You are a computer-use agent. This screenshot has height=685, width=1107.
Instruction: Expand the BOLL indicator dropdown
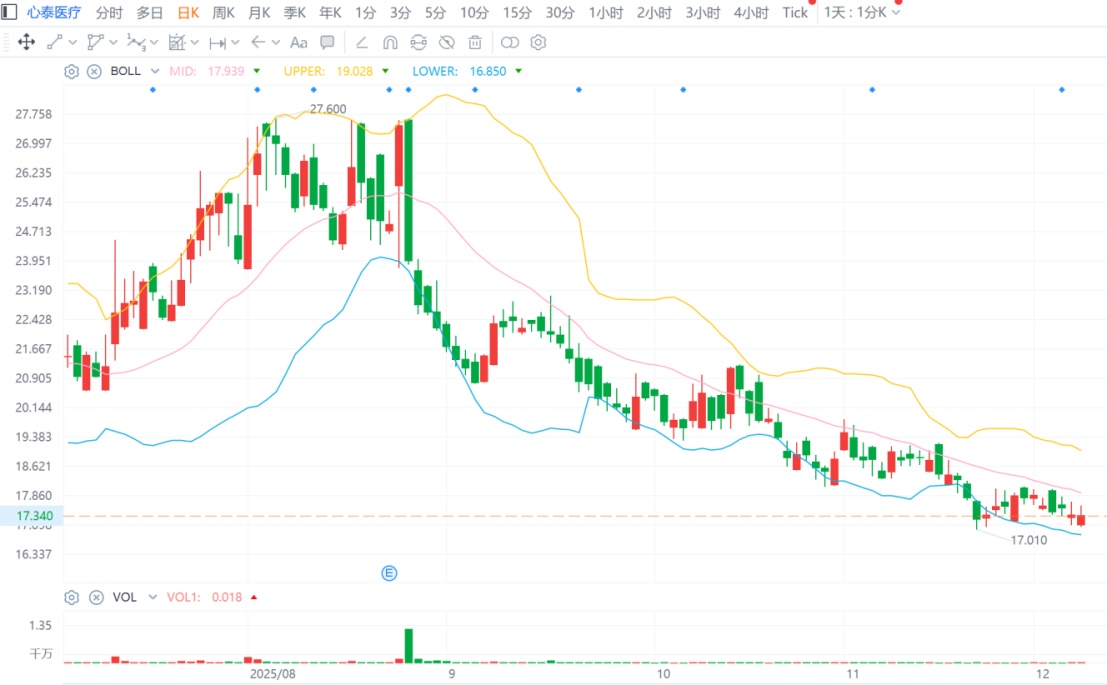click(154, 71)
